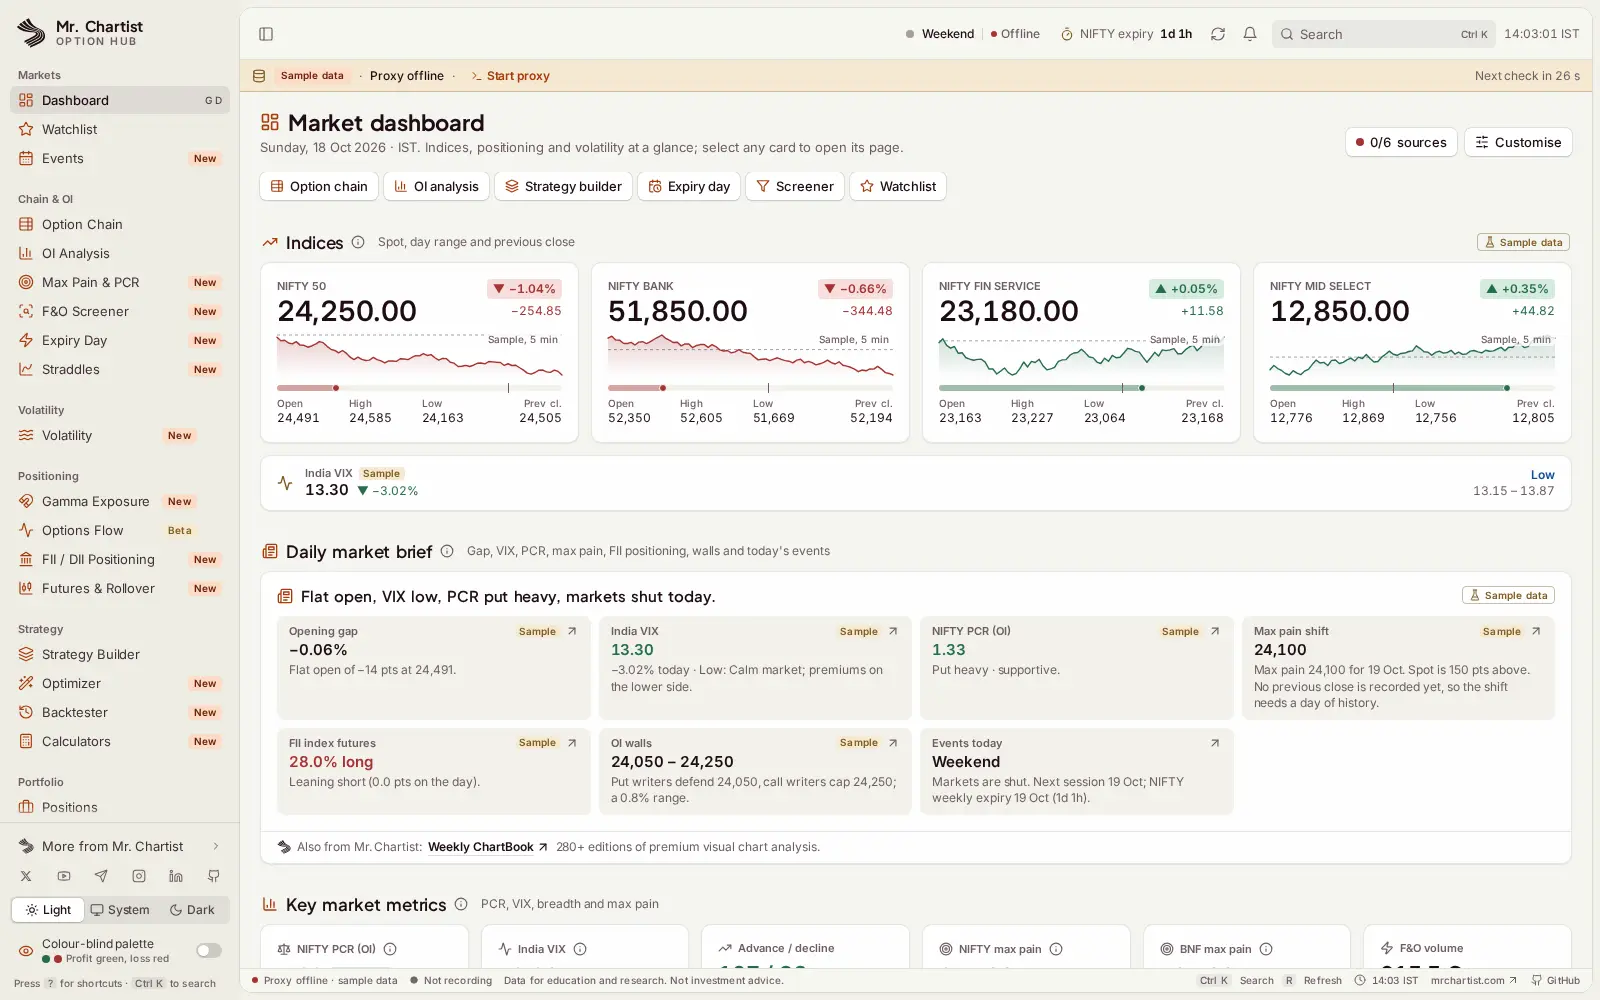Open India VIX brief card arrow
This screenshot has width=1600, height=1000.
point(893,631)
